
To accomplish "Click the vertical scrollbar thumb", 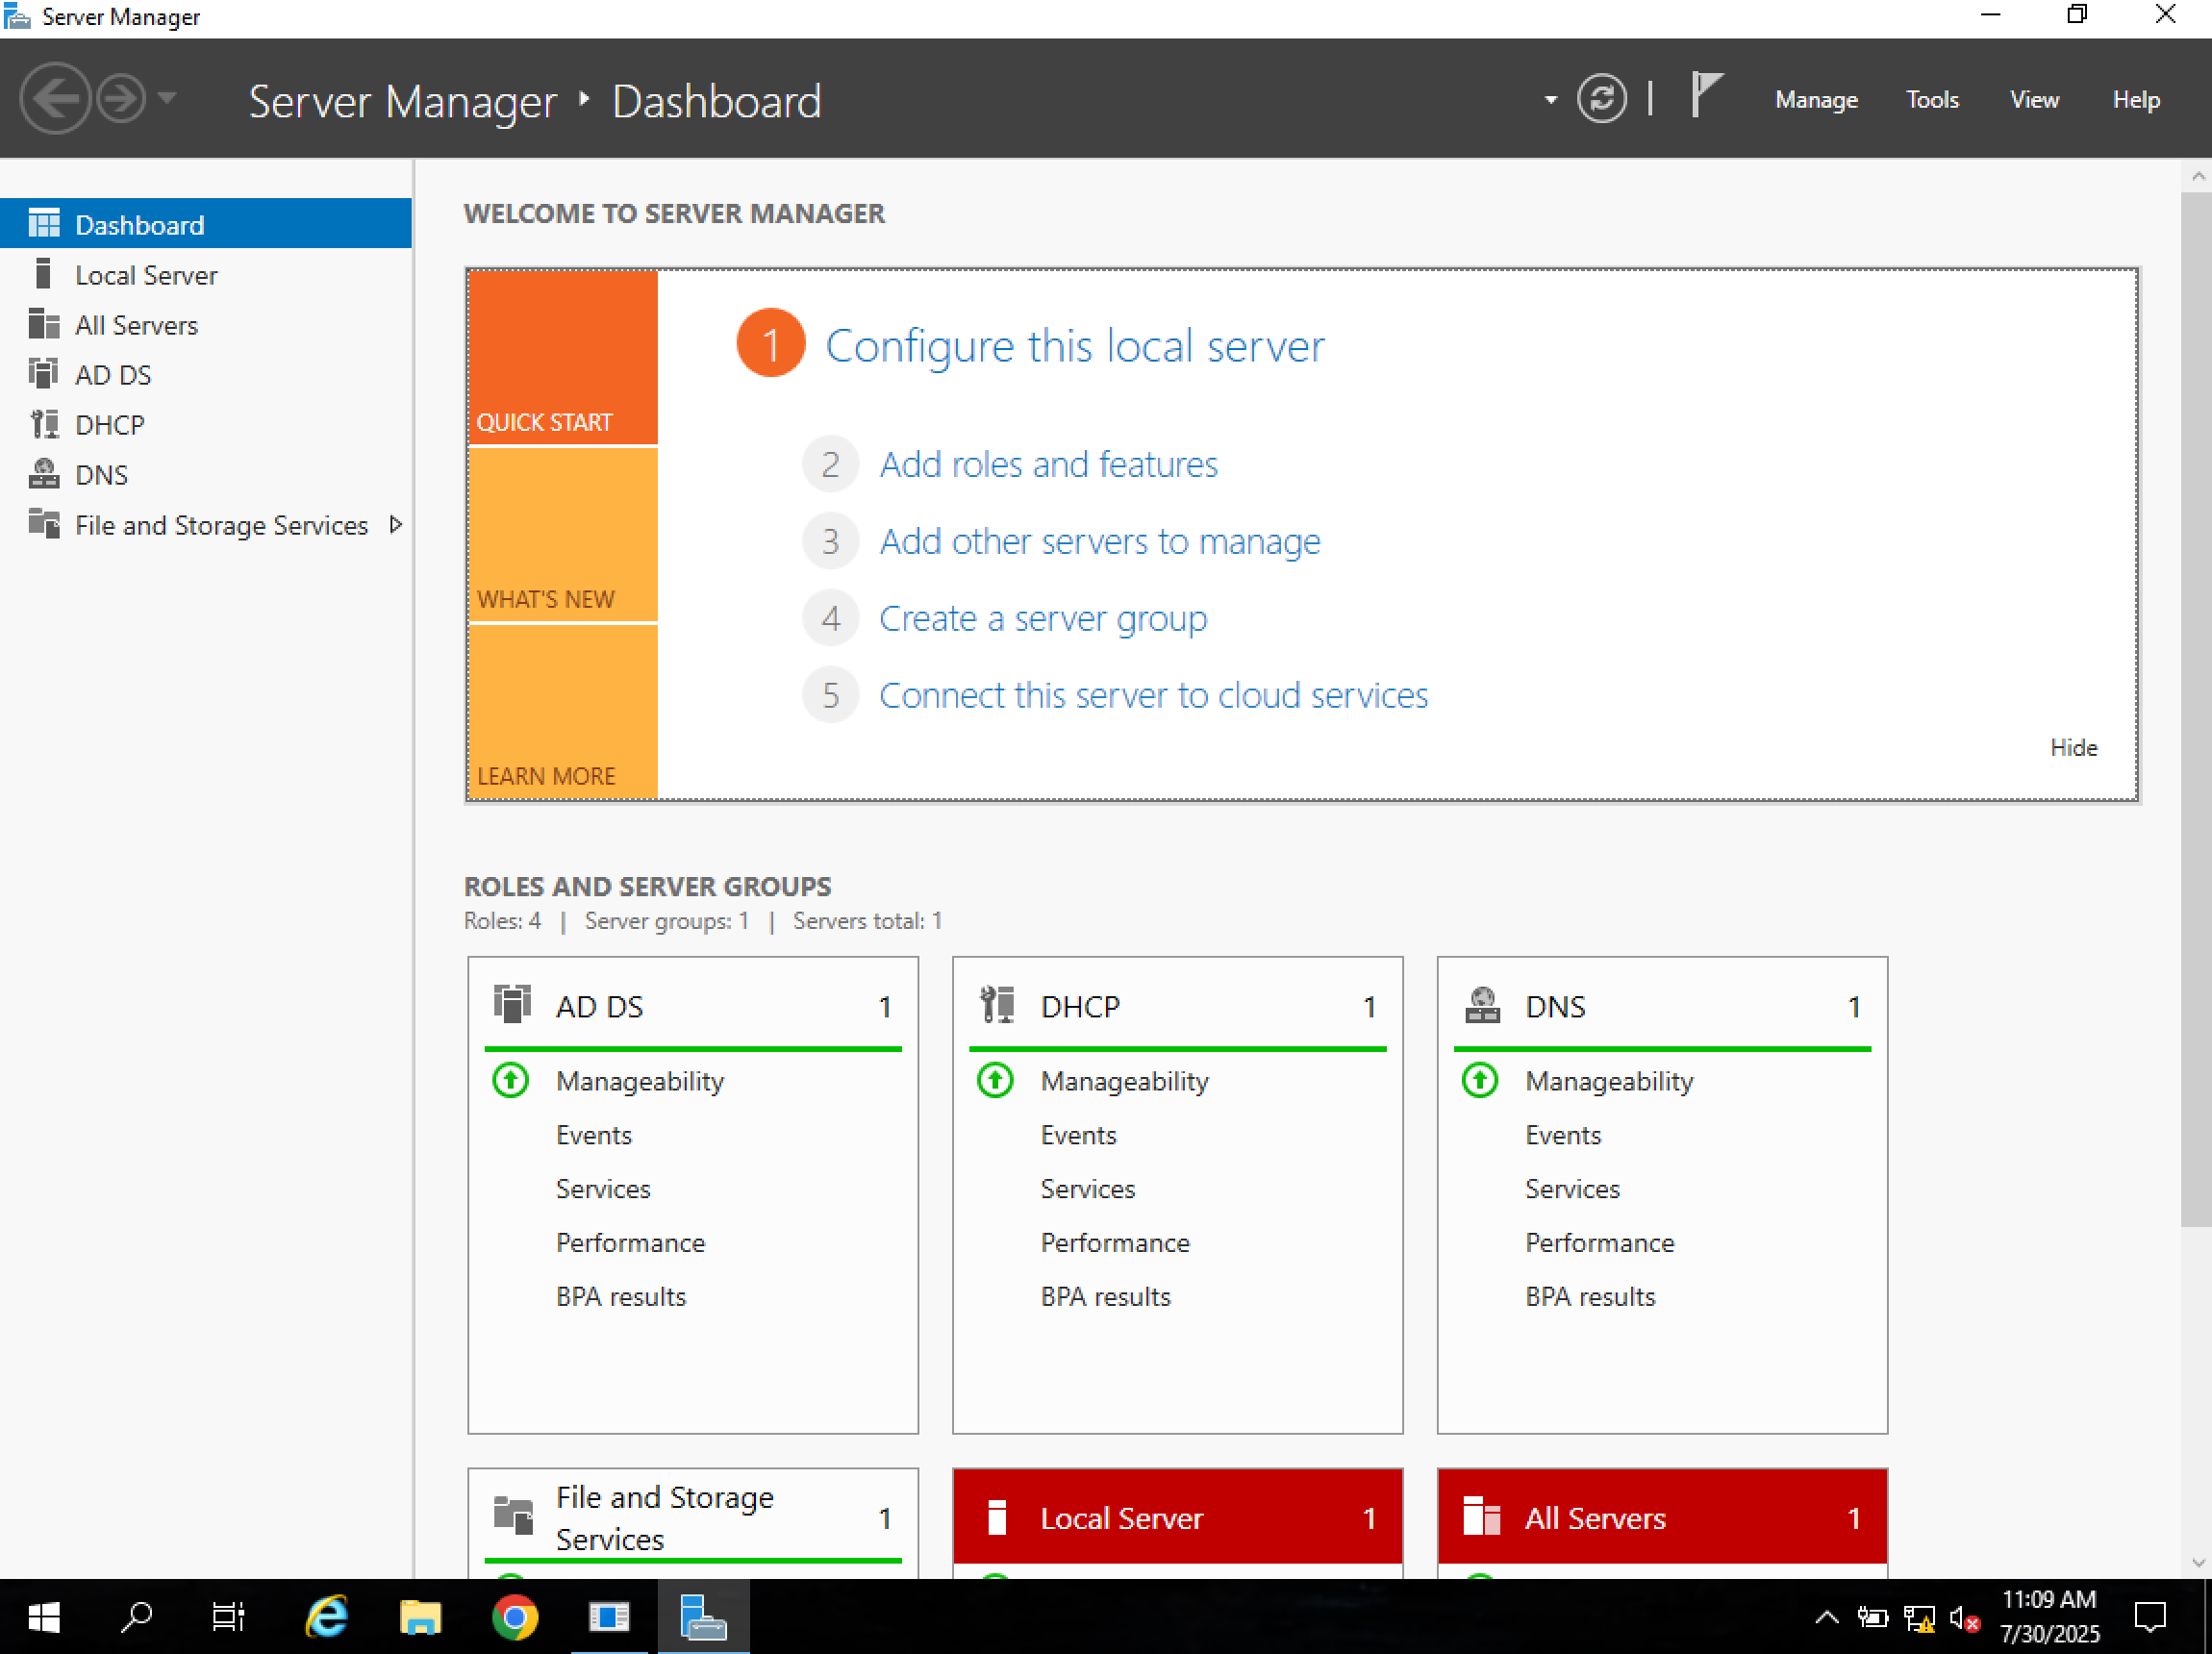I will pos(2196,709).
